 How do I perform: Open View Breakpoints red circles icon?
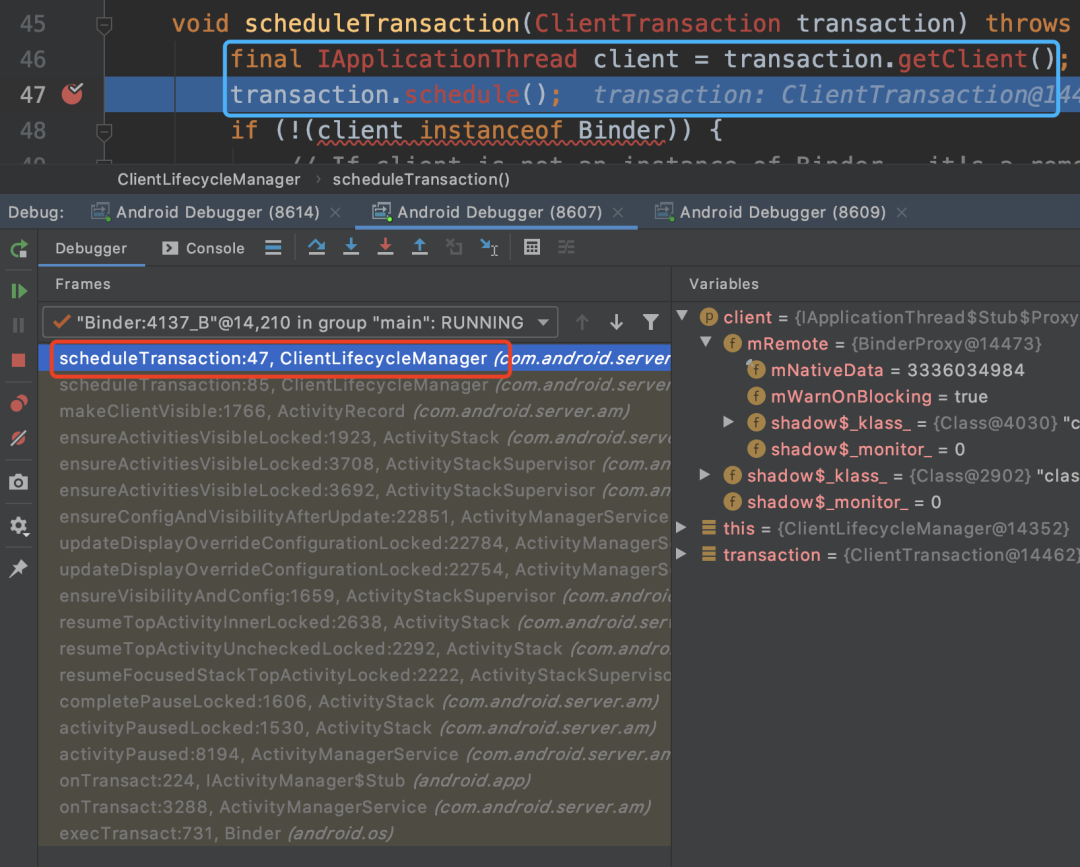(19, 404)
